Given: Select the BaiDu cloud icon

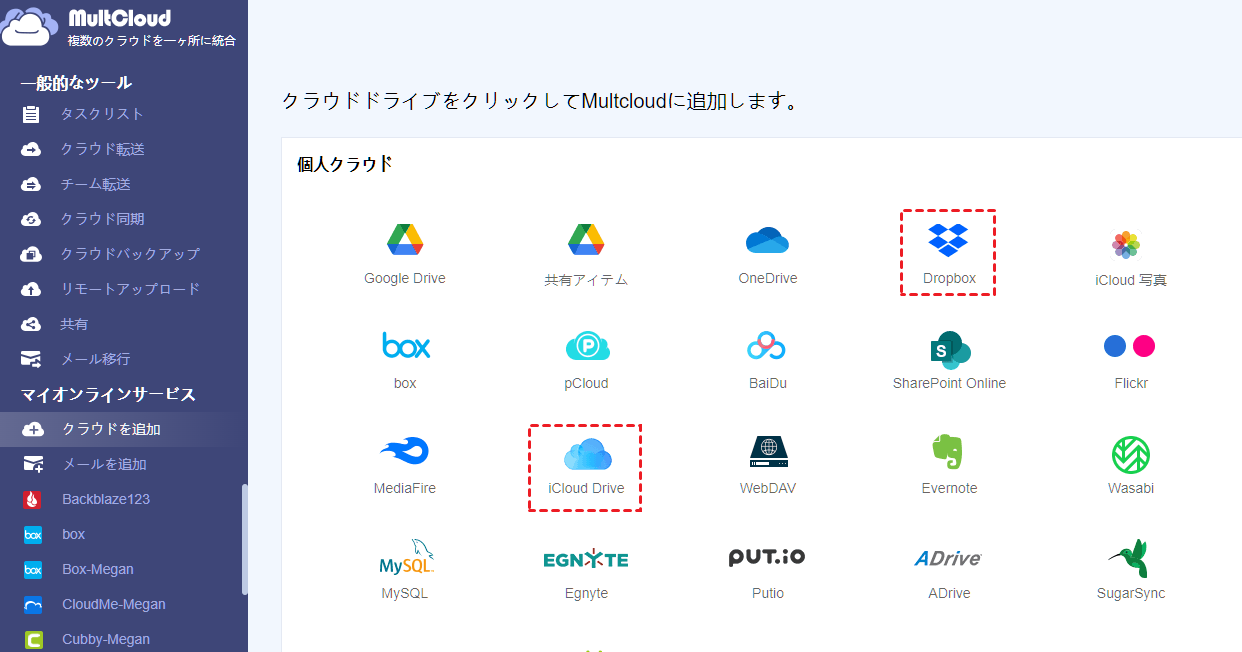Looking at the screenshot, I should (767, 346).
